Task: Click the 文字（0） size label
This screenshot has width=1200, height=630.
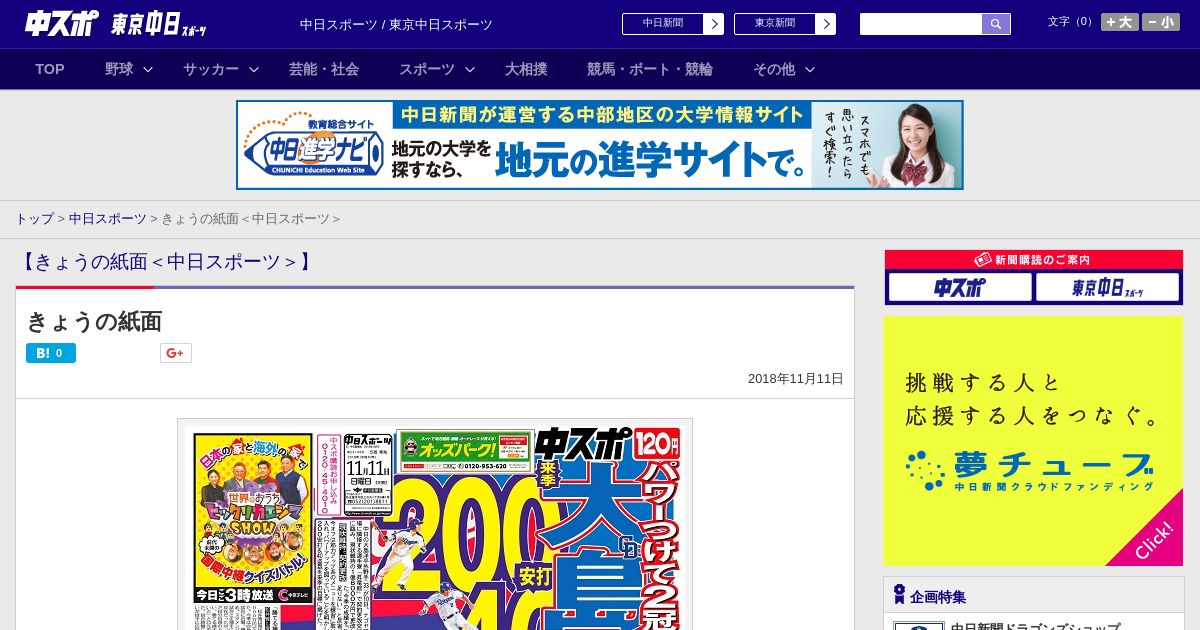Action: [1072, 22]
